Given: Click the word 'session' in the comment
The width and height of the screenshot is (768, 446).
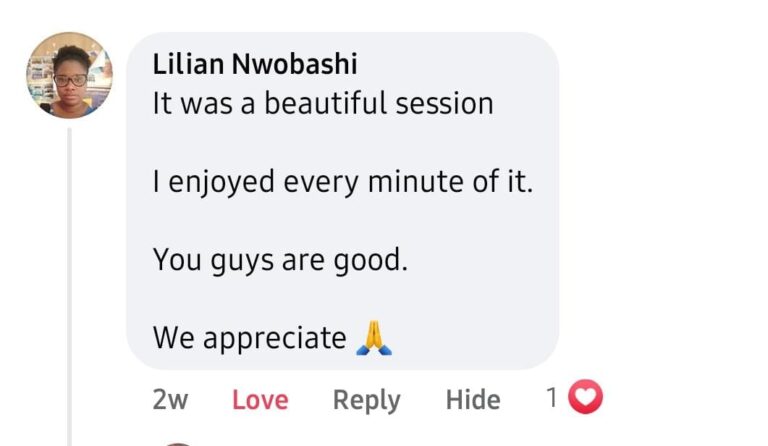Looking at the screenshot, I should coord(444,105).
